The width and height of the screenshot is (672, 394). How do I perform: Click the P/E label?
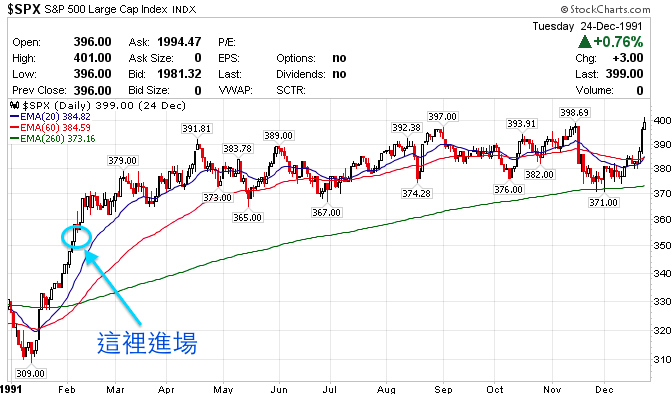click(227, 42)
